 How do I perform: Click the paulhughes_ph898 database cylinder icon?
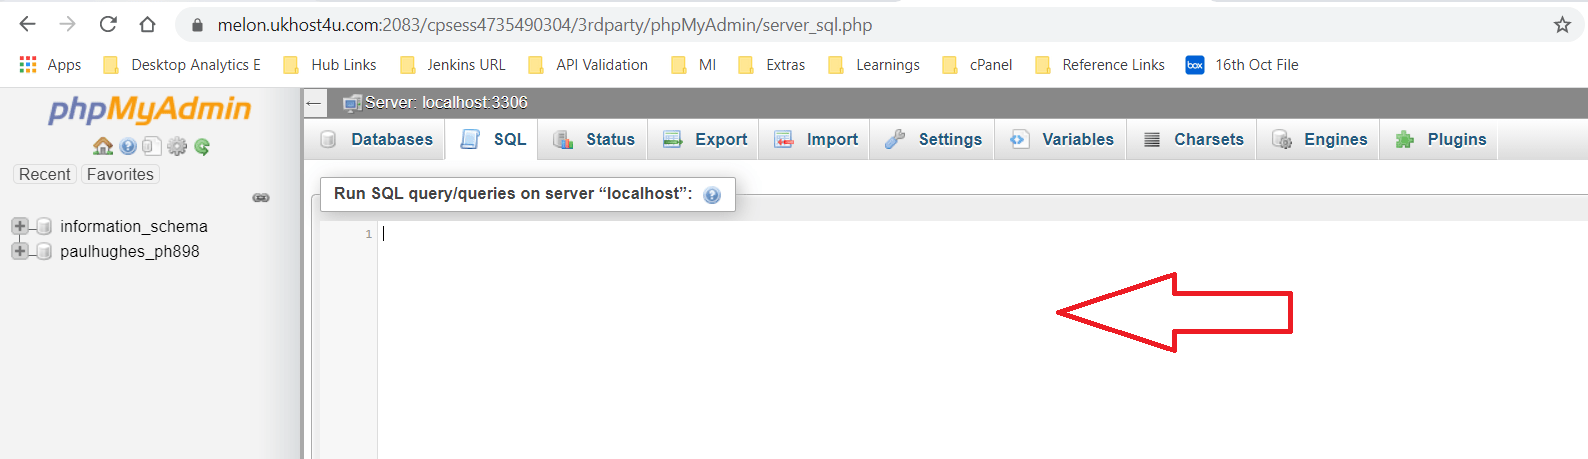(44, 252)
